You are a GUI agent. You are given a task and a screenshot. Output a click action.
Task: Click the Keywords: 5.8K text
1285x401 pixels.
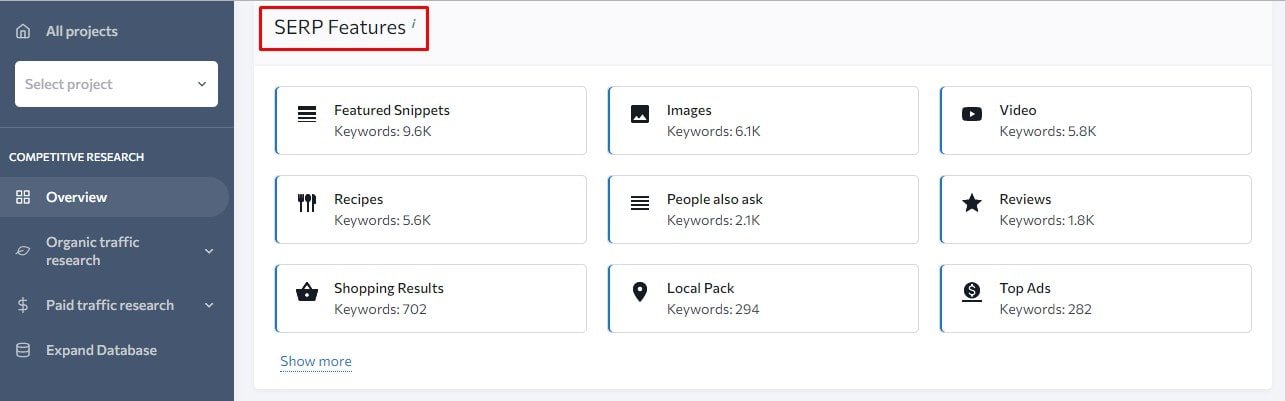1048,131
